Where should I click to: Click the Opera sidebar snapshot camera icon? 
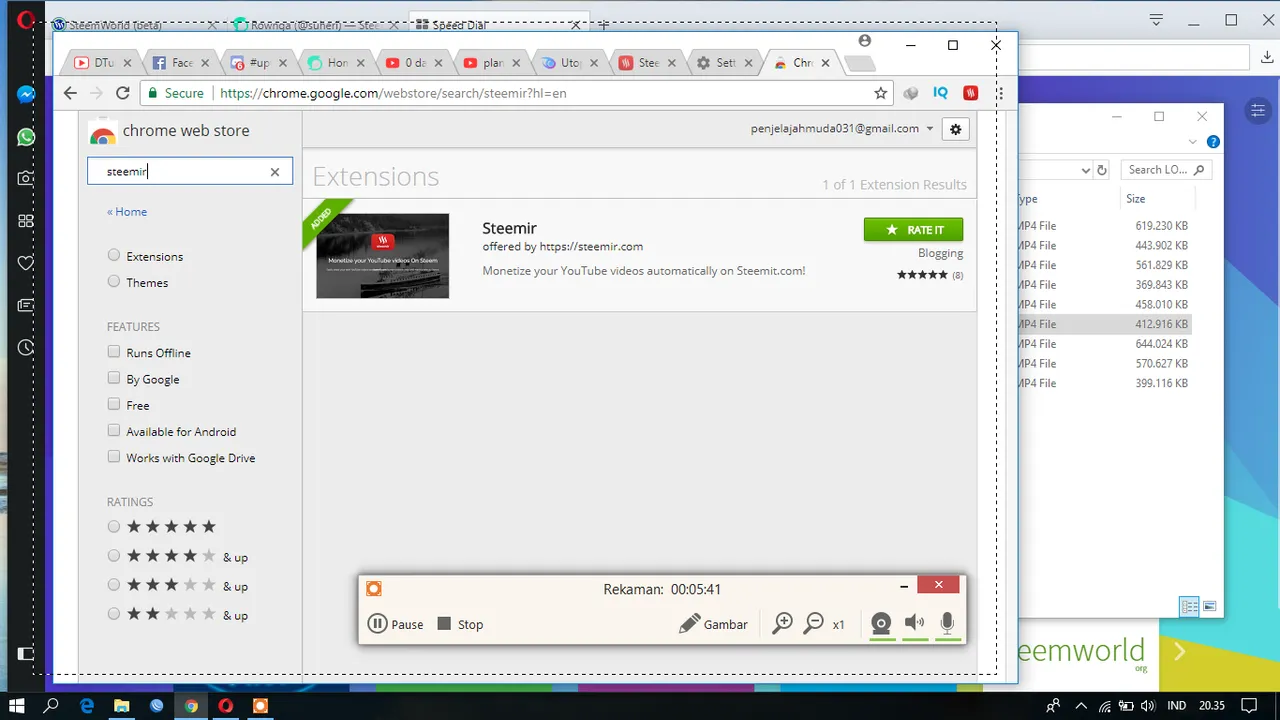click(x=26, y=178)
